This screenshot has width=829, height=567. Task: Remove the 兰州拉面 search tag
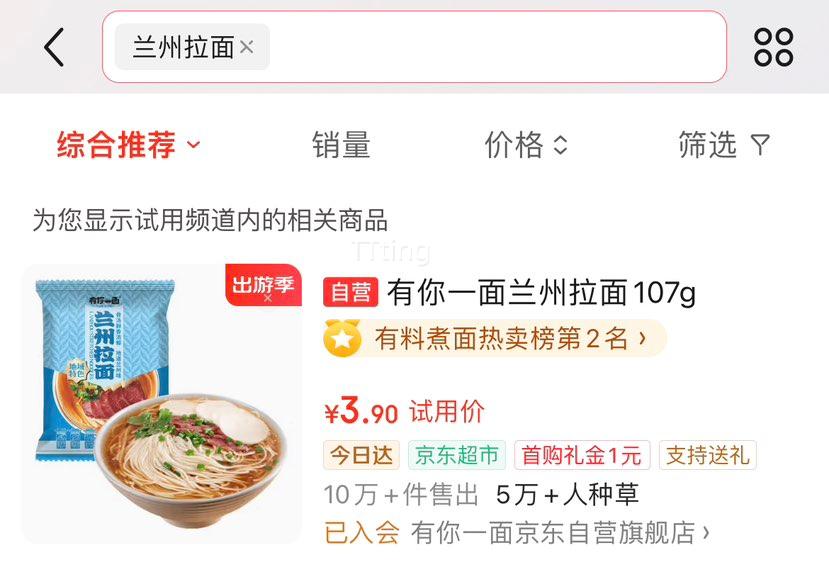click(x=246, y=47)
